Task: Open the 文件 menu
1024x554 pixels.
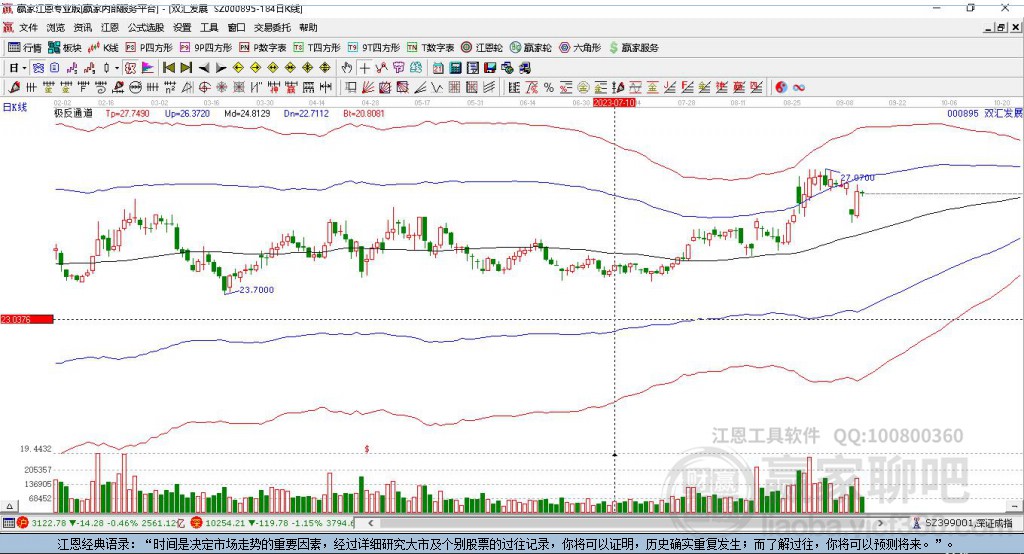Action: 28,27
